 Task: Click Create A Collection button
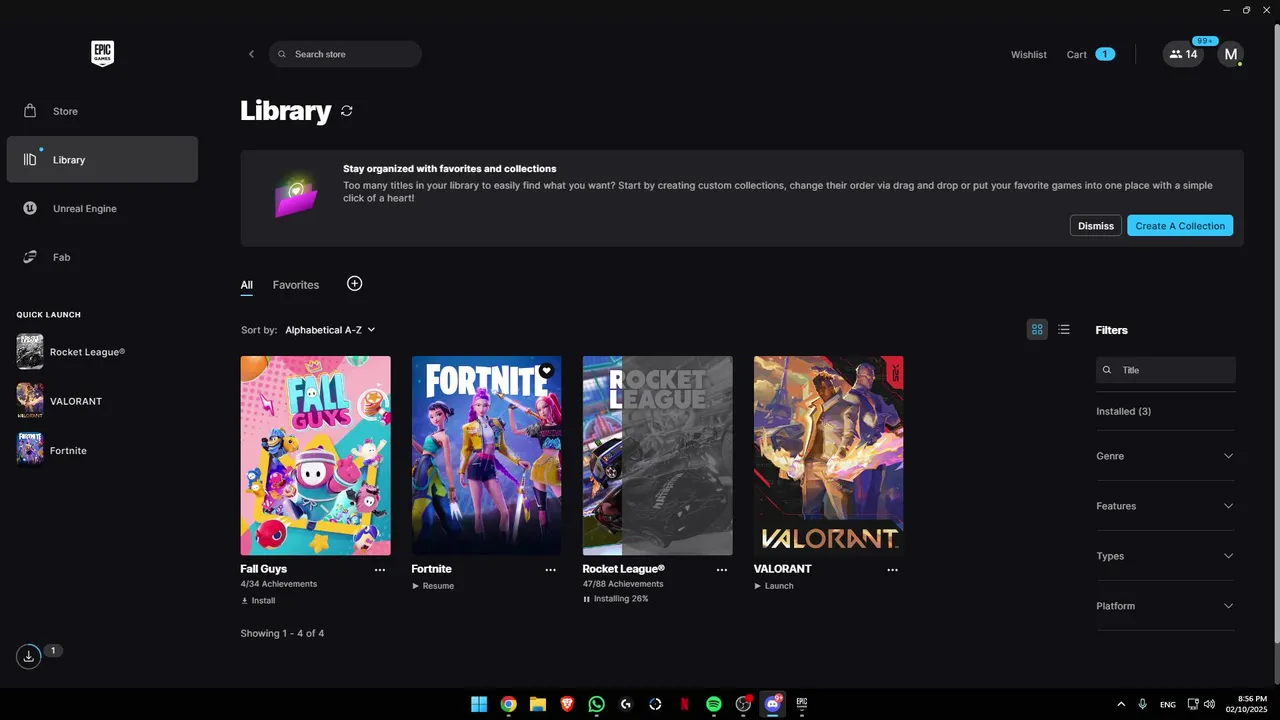[x=1180, y=226]
